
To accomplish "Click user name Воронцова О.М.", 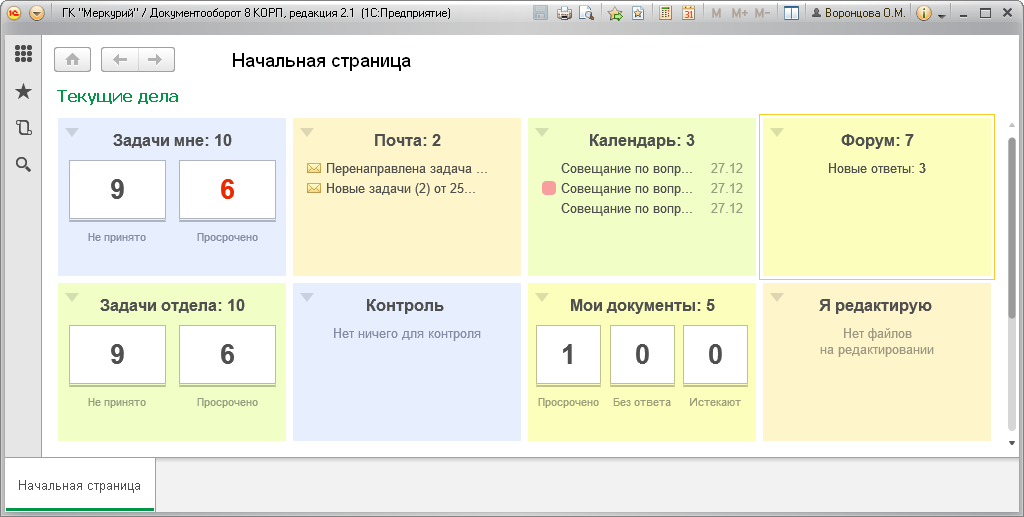I will [859, 13].
